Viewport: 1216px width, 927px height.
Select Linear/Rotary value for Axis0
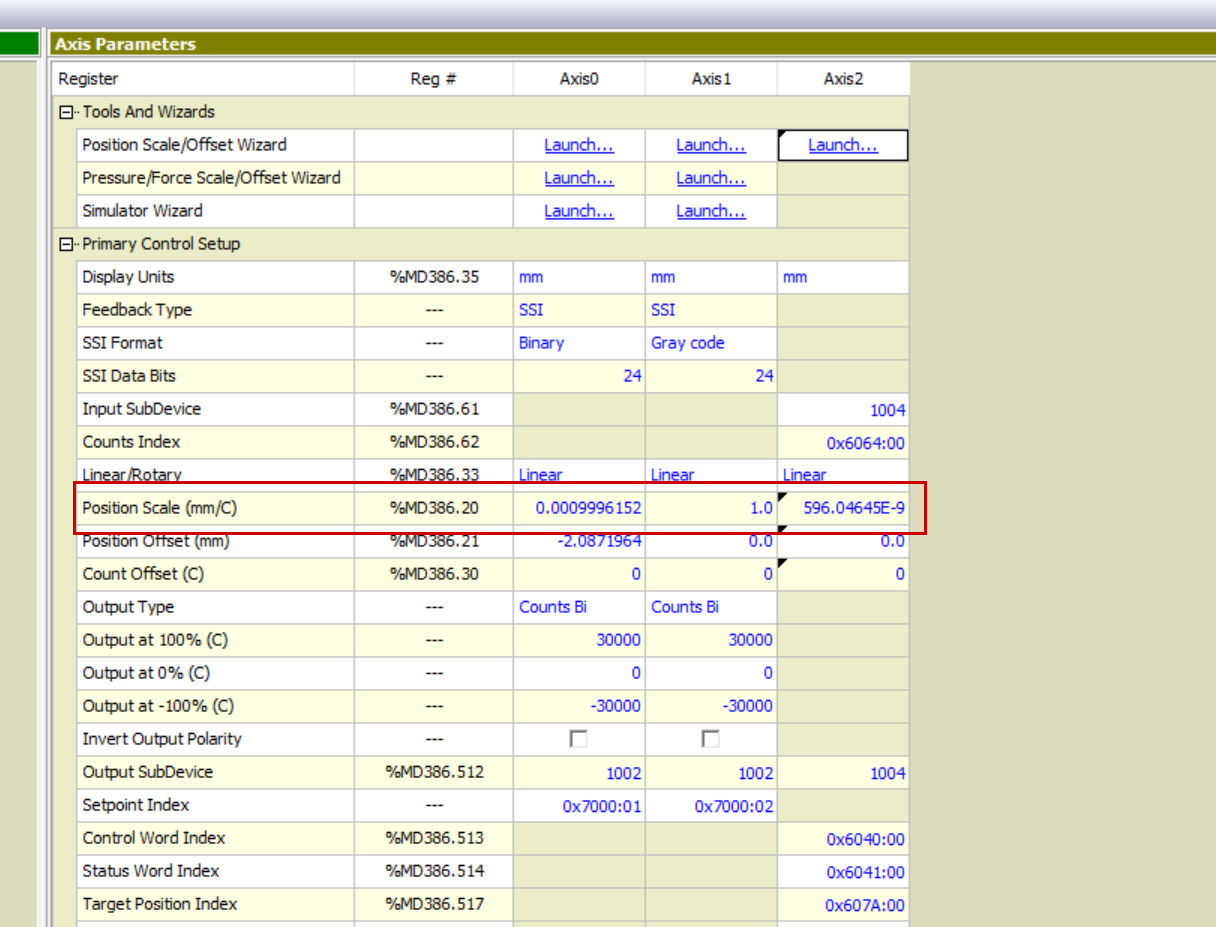tap(579, 475)
